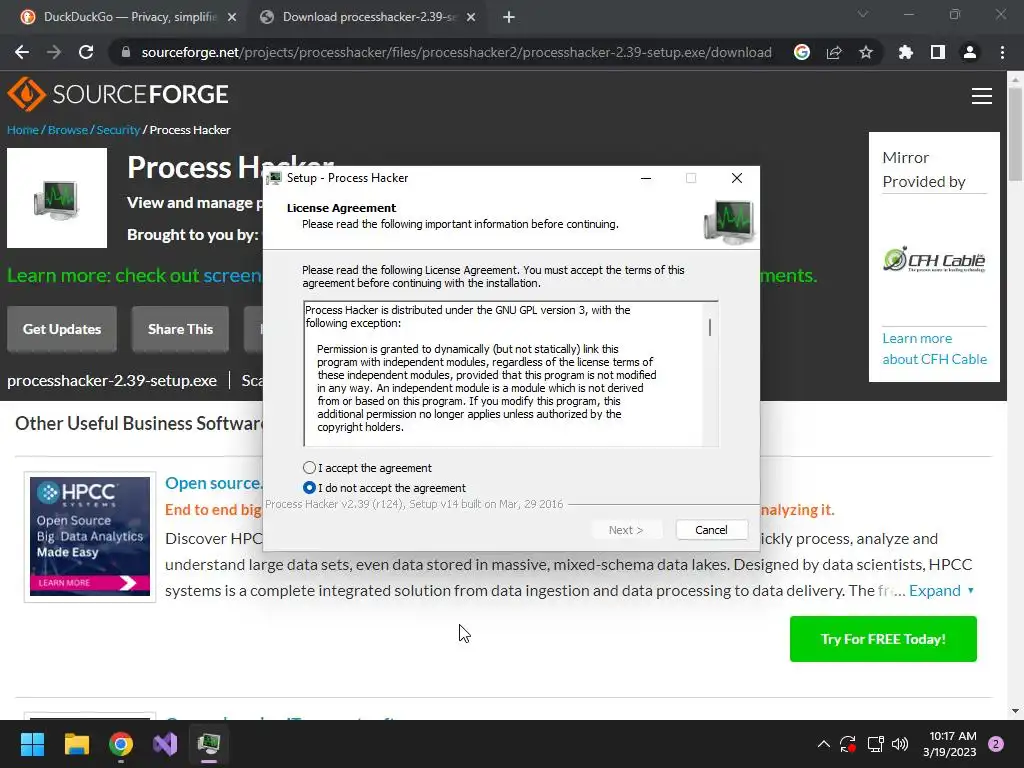
Task: Click the 'License Agreement' heading in setup
Action: (342, 208)
